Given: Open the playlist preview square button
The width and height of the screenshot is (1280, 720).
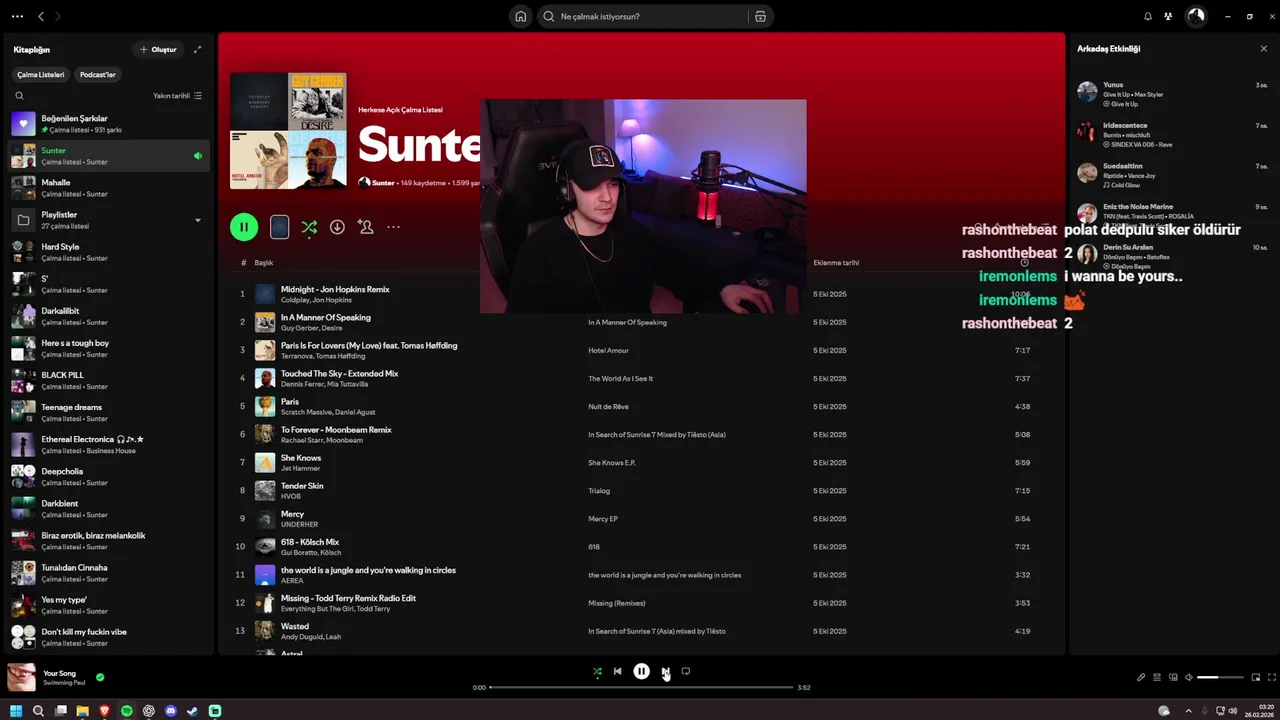Looking at the screenshot, I should pos(280,227).
